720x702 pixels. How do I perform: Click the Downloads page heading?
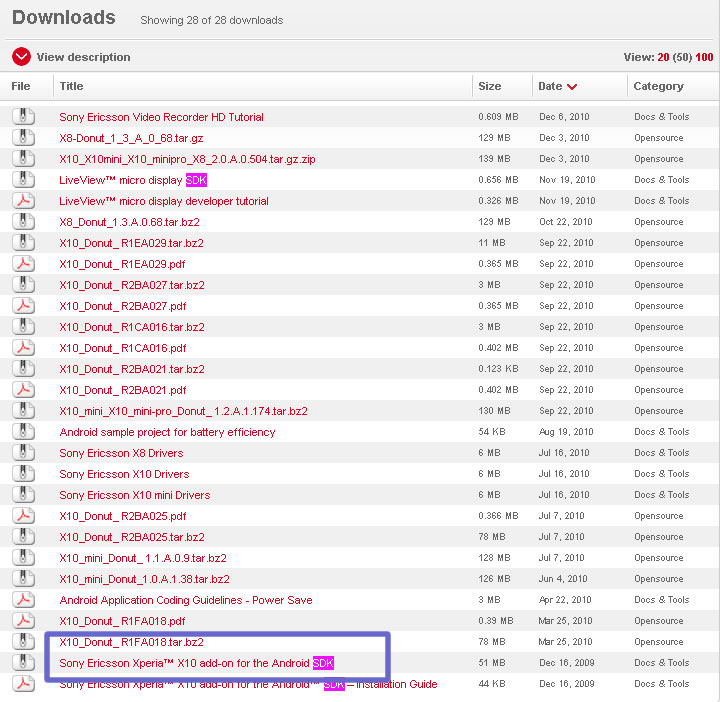coord(64,17)
